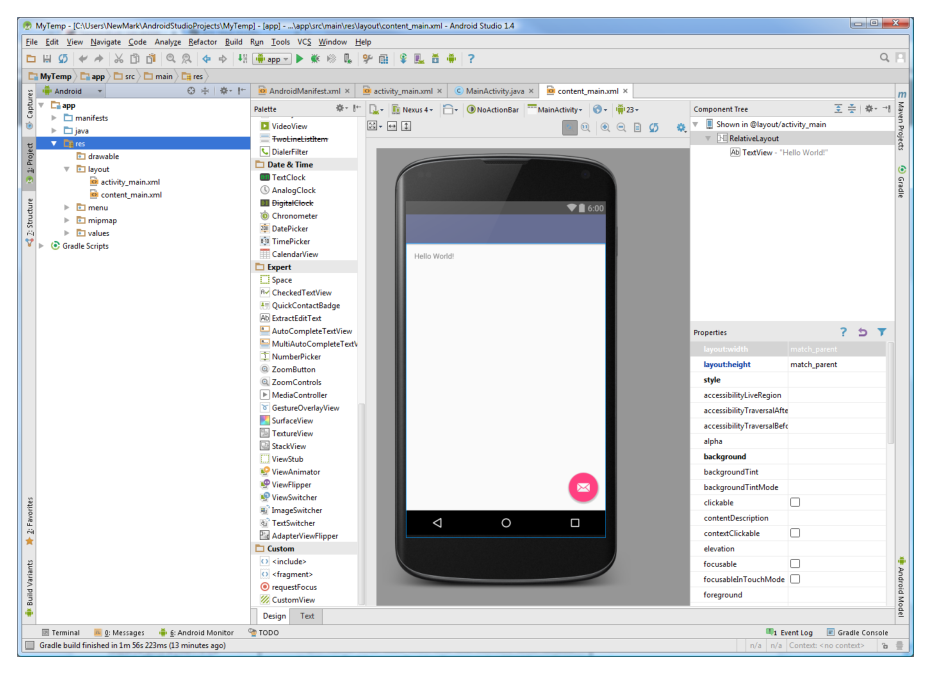Open the API level 23 dropdown
The height and width of the screenshot is (674, 930).
[628, 110]
